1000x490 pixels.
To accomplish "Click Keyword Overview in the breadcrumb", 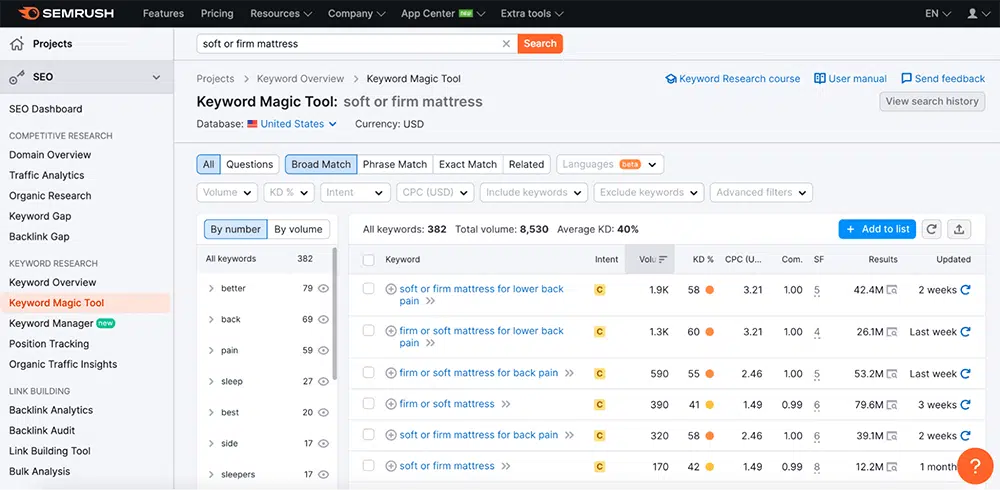I will click(x=300, y=79).
